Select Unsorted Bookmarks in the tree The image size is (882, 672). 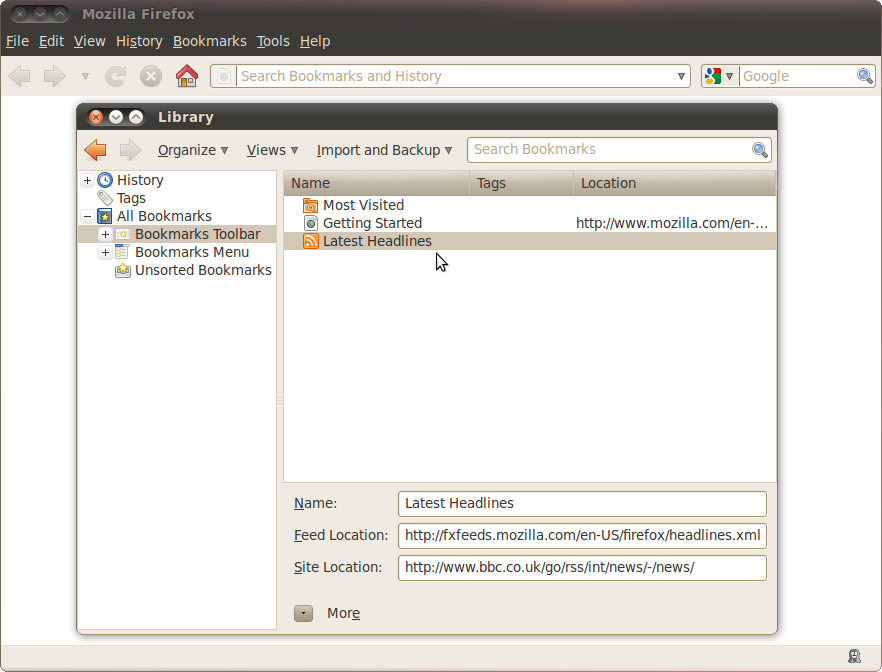click(x=203, y=270)
